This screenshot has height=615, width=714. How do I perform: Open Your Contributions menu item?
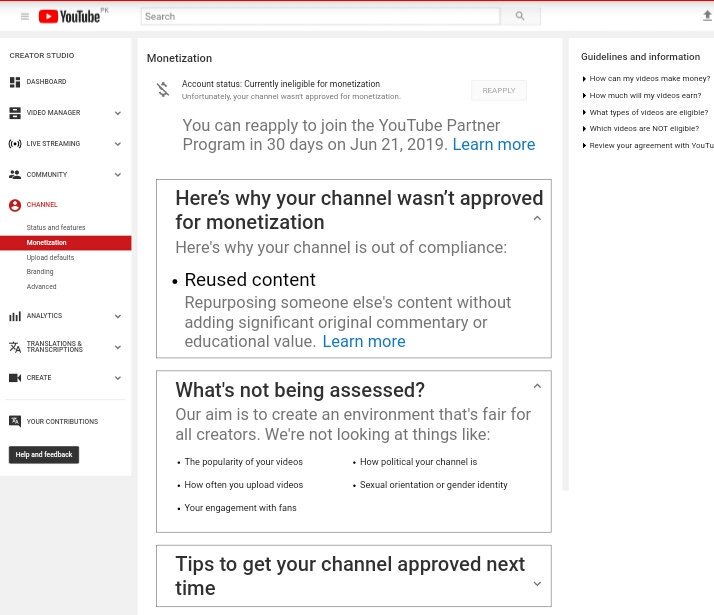point(62,422)
